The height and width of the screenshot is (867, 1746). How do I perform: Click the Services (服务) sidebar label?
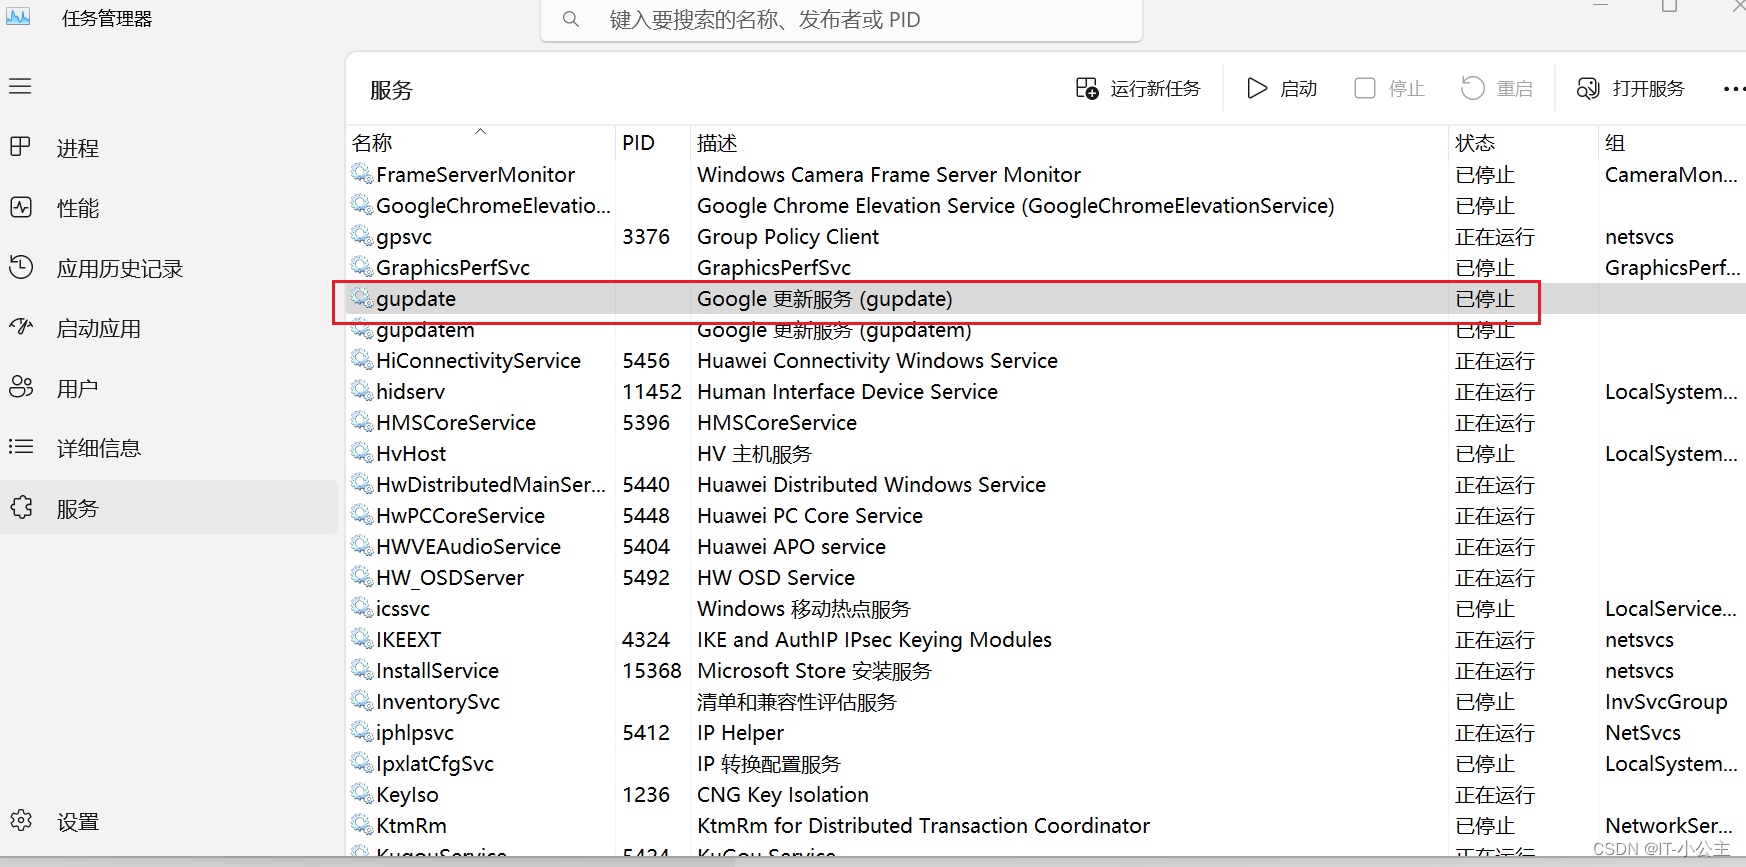tap(78, 509)
